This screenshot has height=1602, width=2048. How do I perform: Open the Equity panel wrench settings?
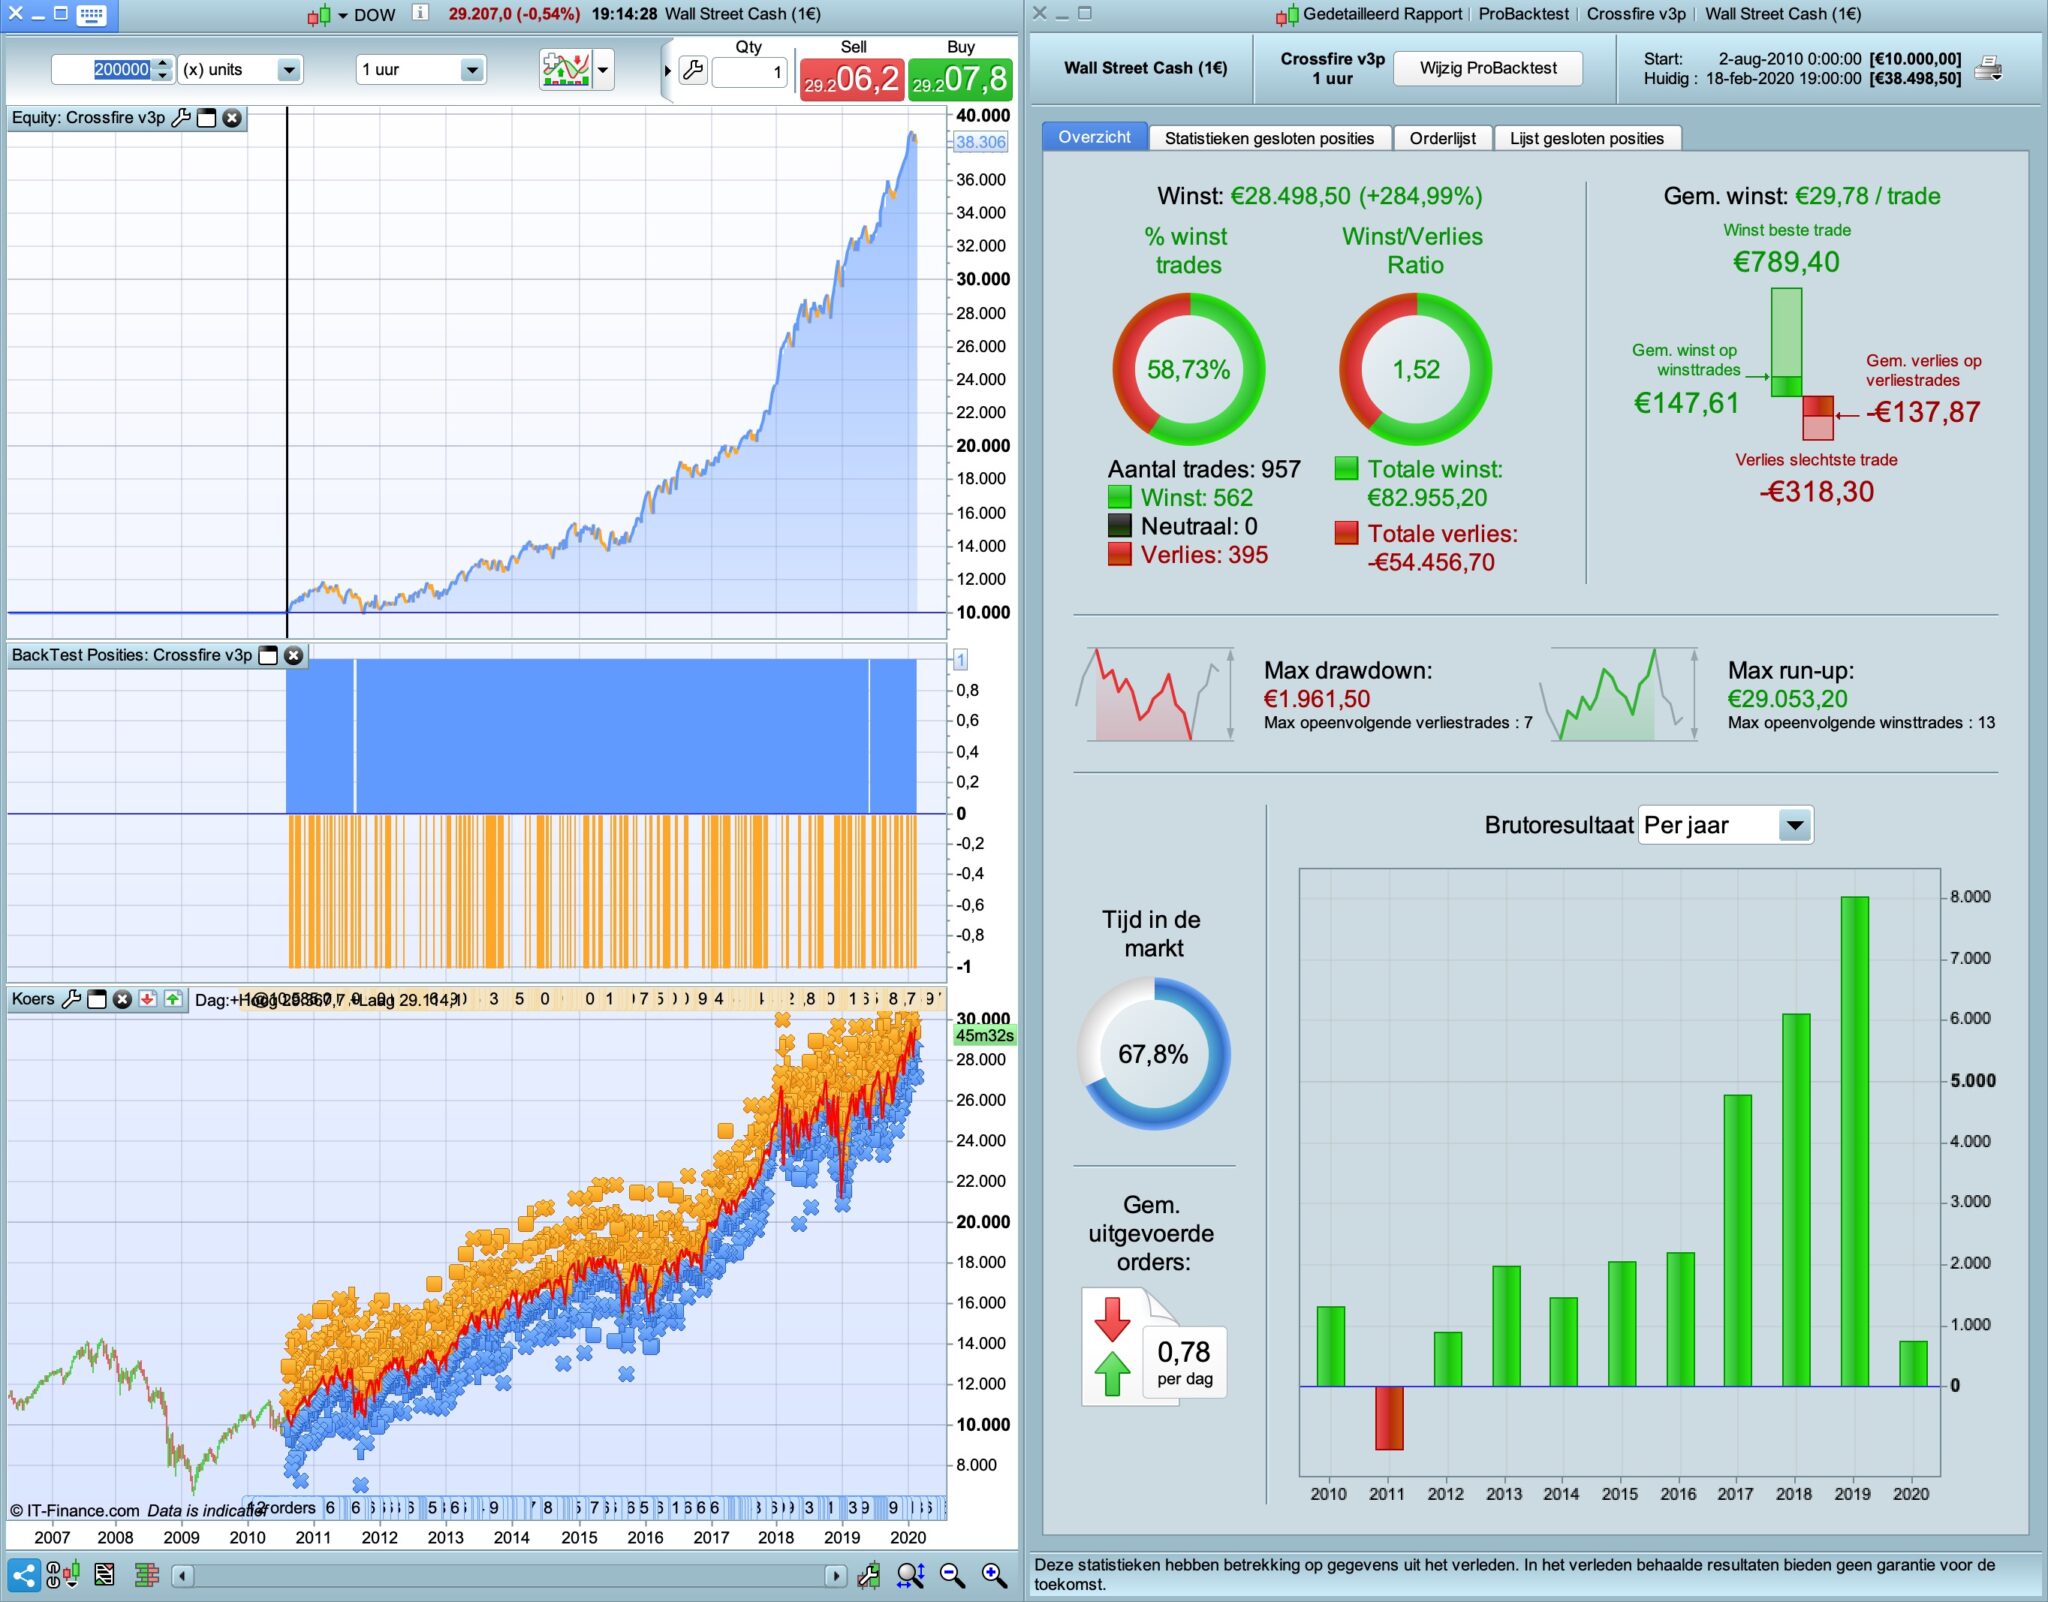tap(181, 118)
